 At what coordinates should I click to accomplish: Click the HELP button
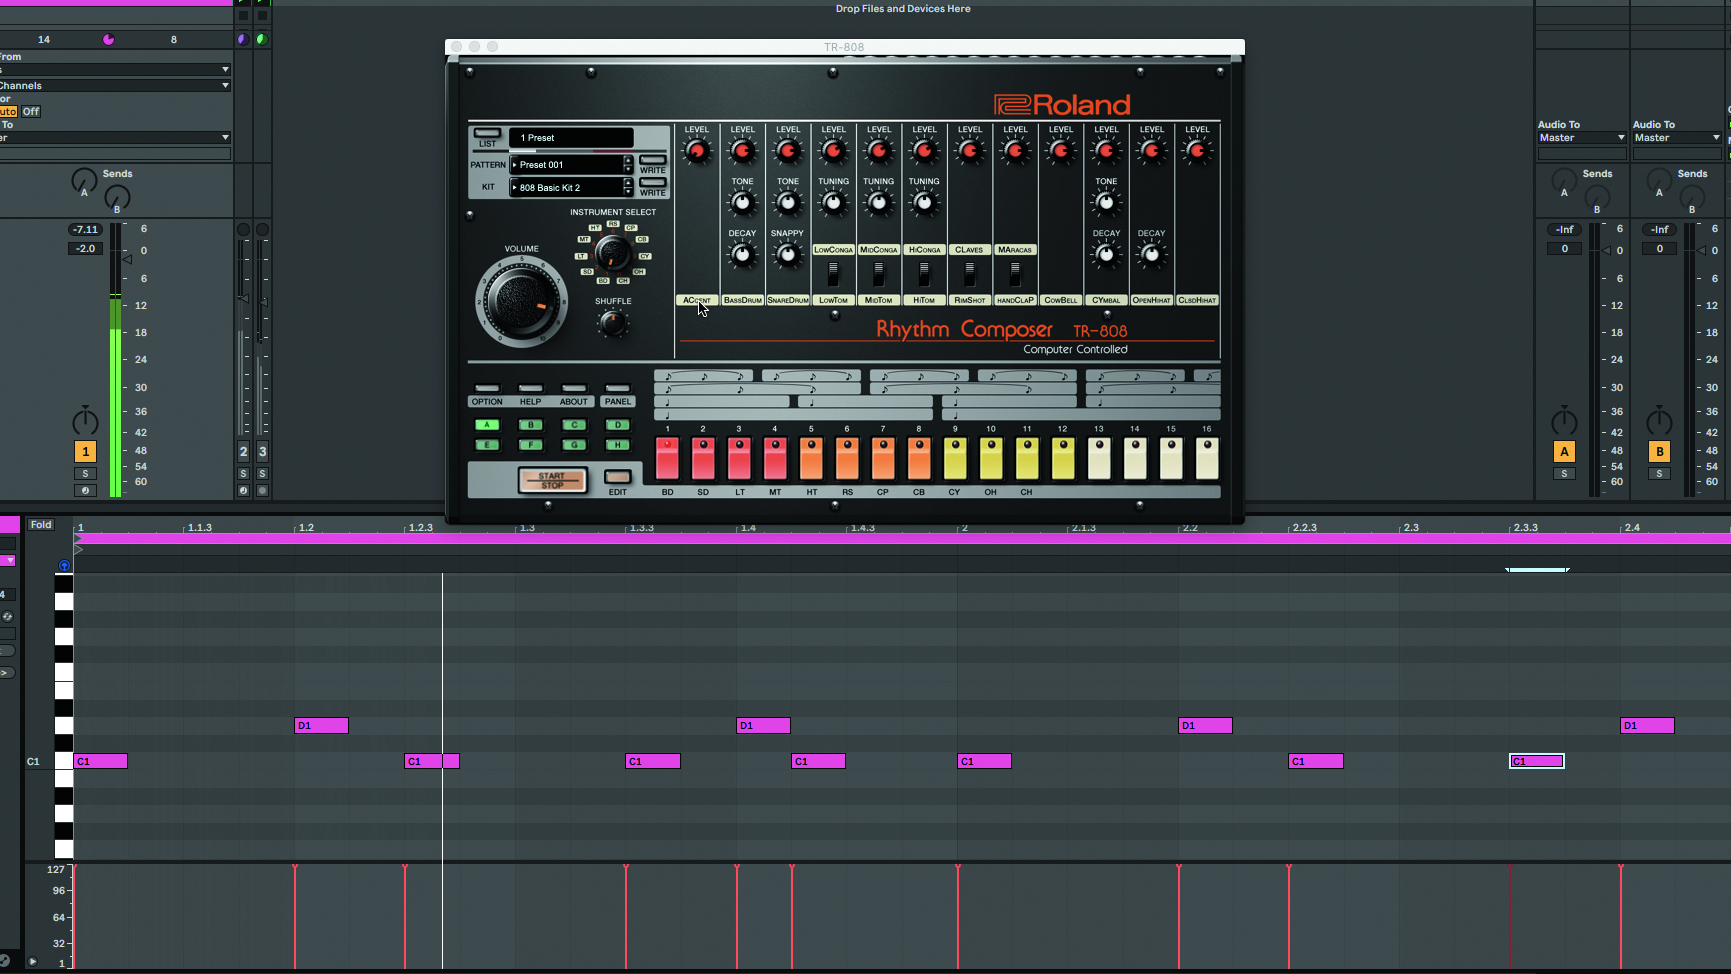530,388
